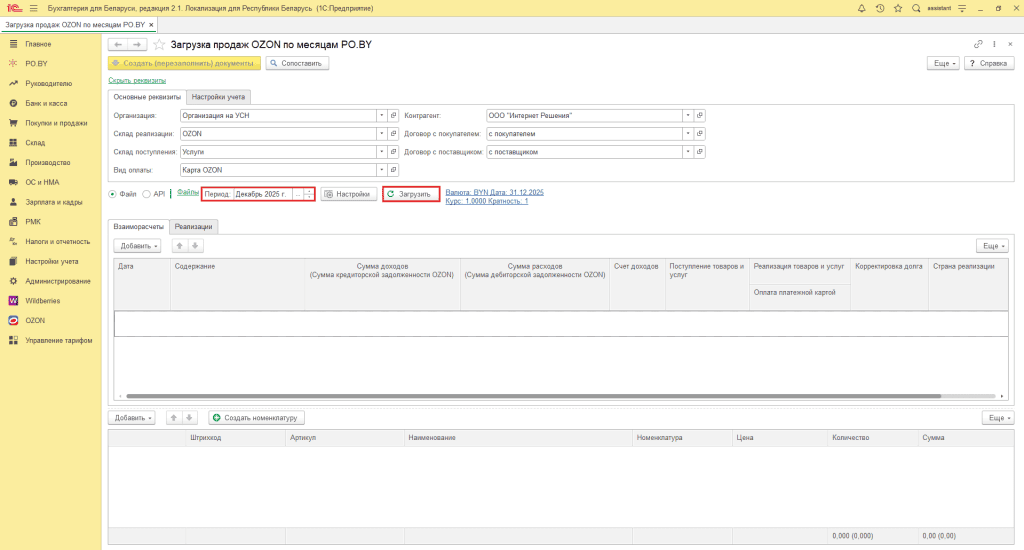1024x550 pixels.
Task: Select the API radio option
Action: click(x=146, y=194)
